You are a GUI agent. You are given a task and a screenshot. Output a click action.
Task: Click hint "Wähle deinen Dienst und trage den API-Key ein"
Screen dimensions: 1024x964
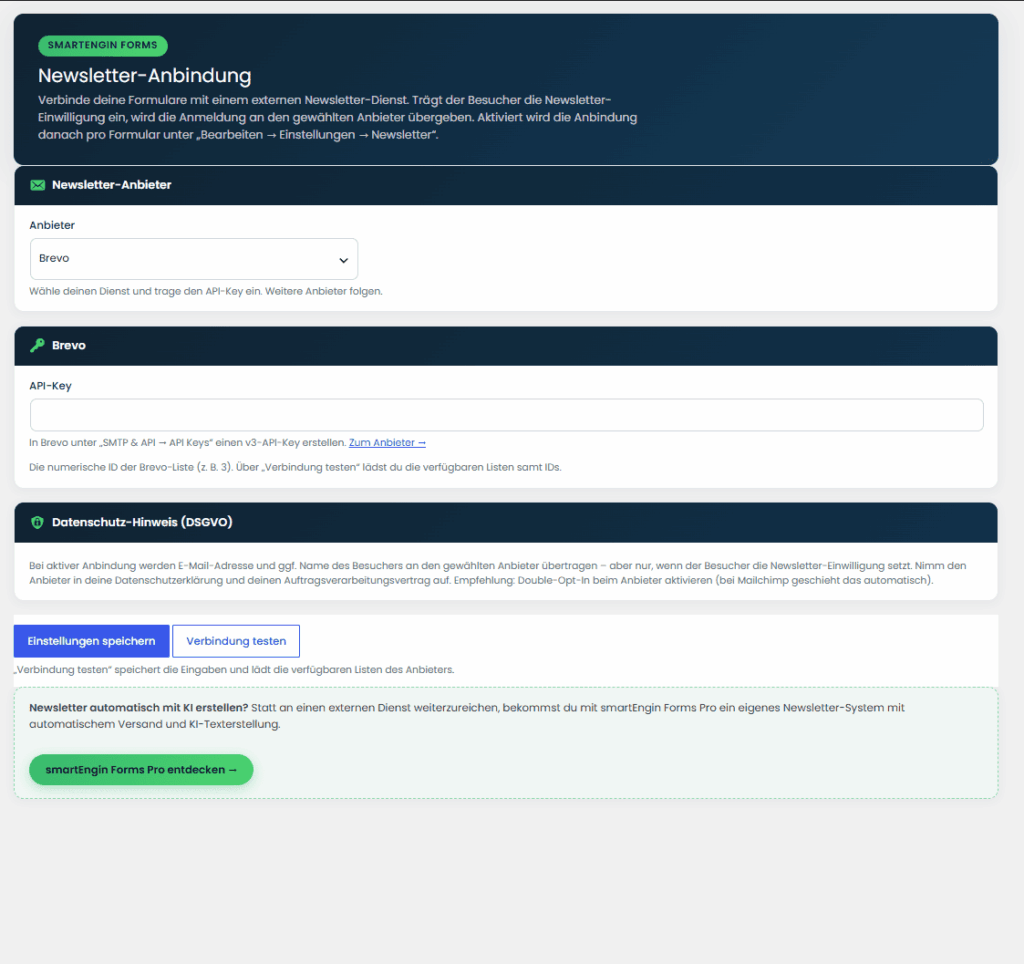(206, 291)
